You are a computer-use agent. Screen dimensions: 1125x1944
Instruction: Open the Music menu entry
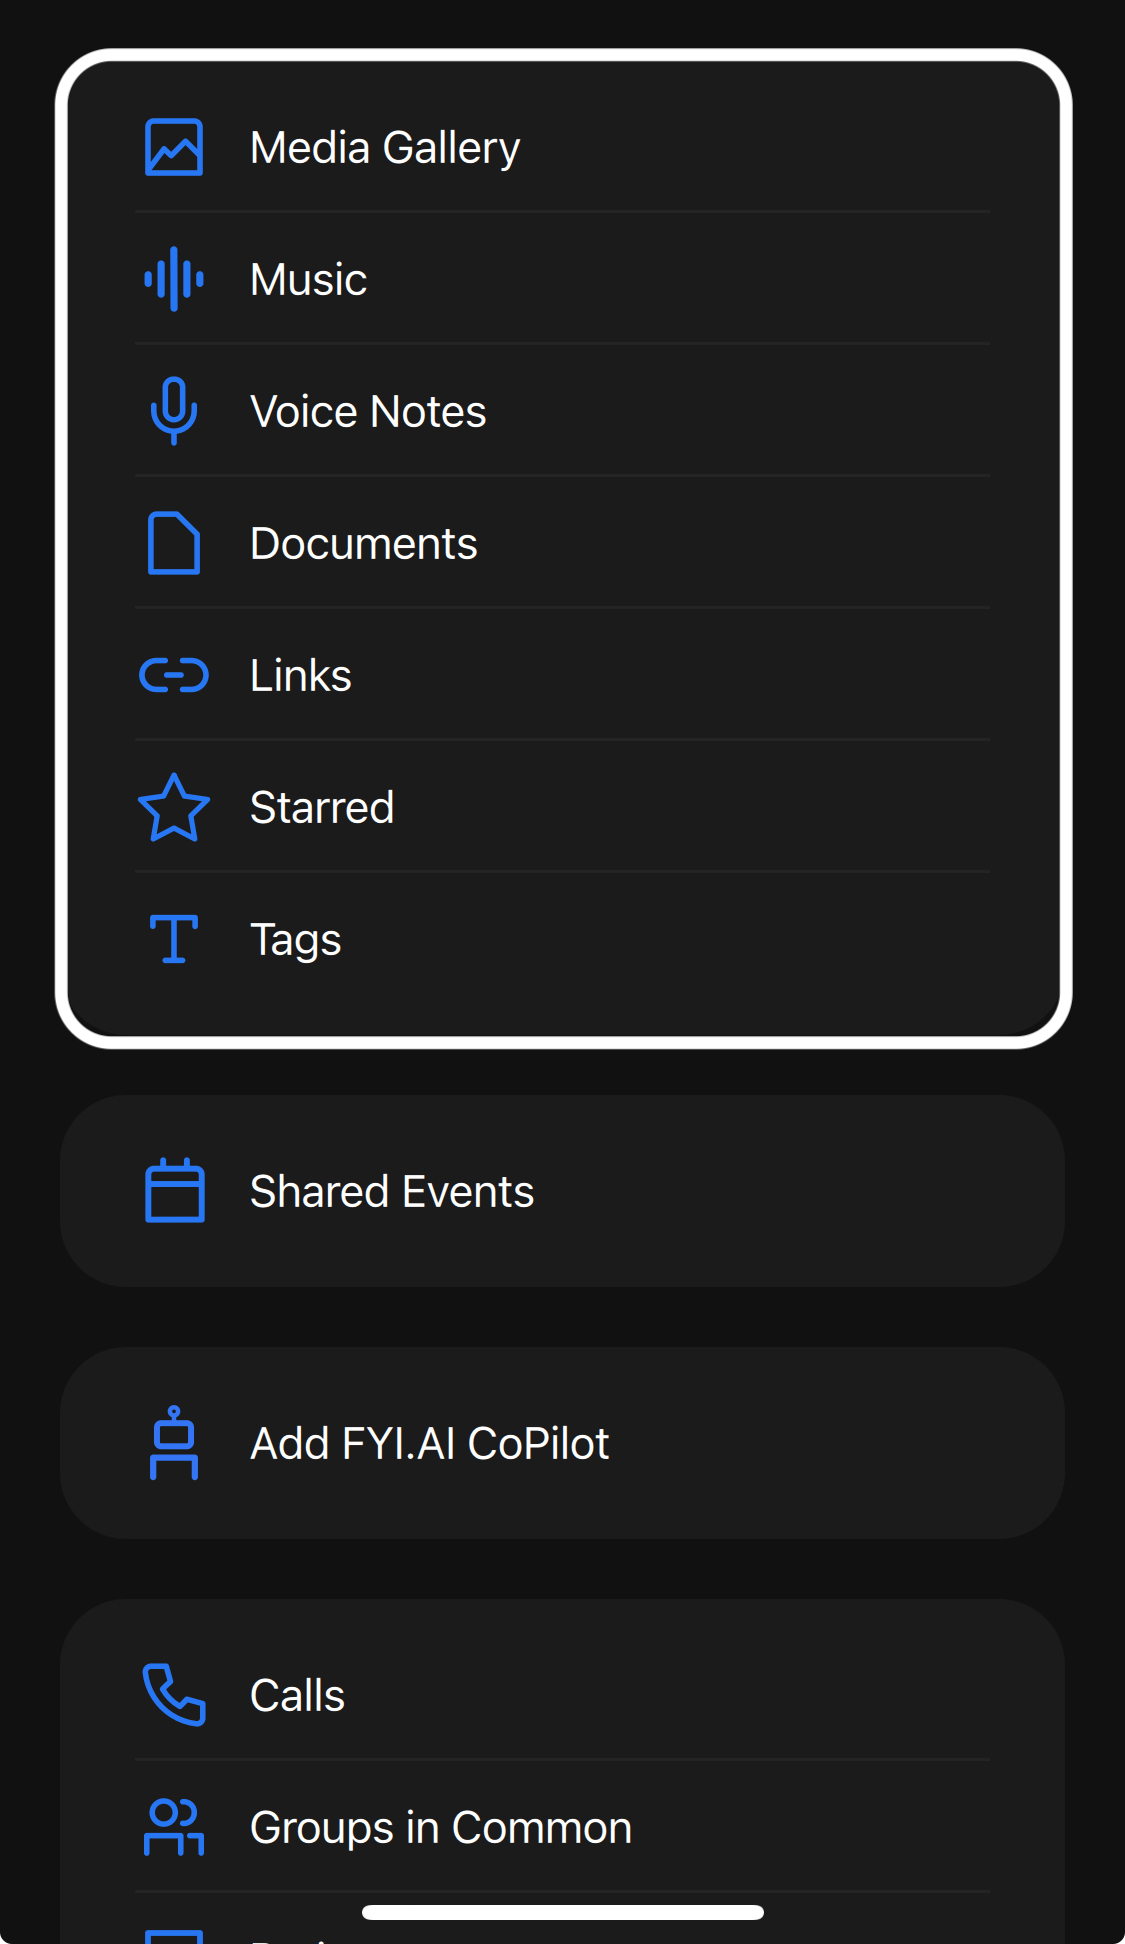[x=562, y=279]
